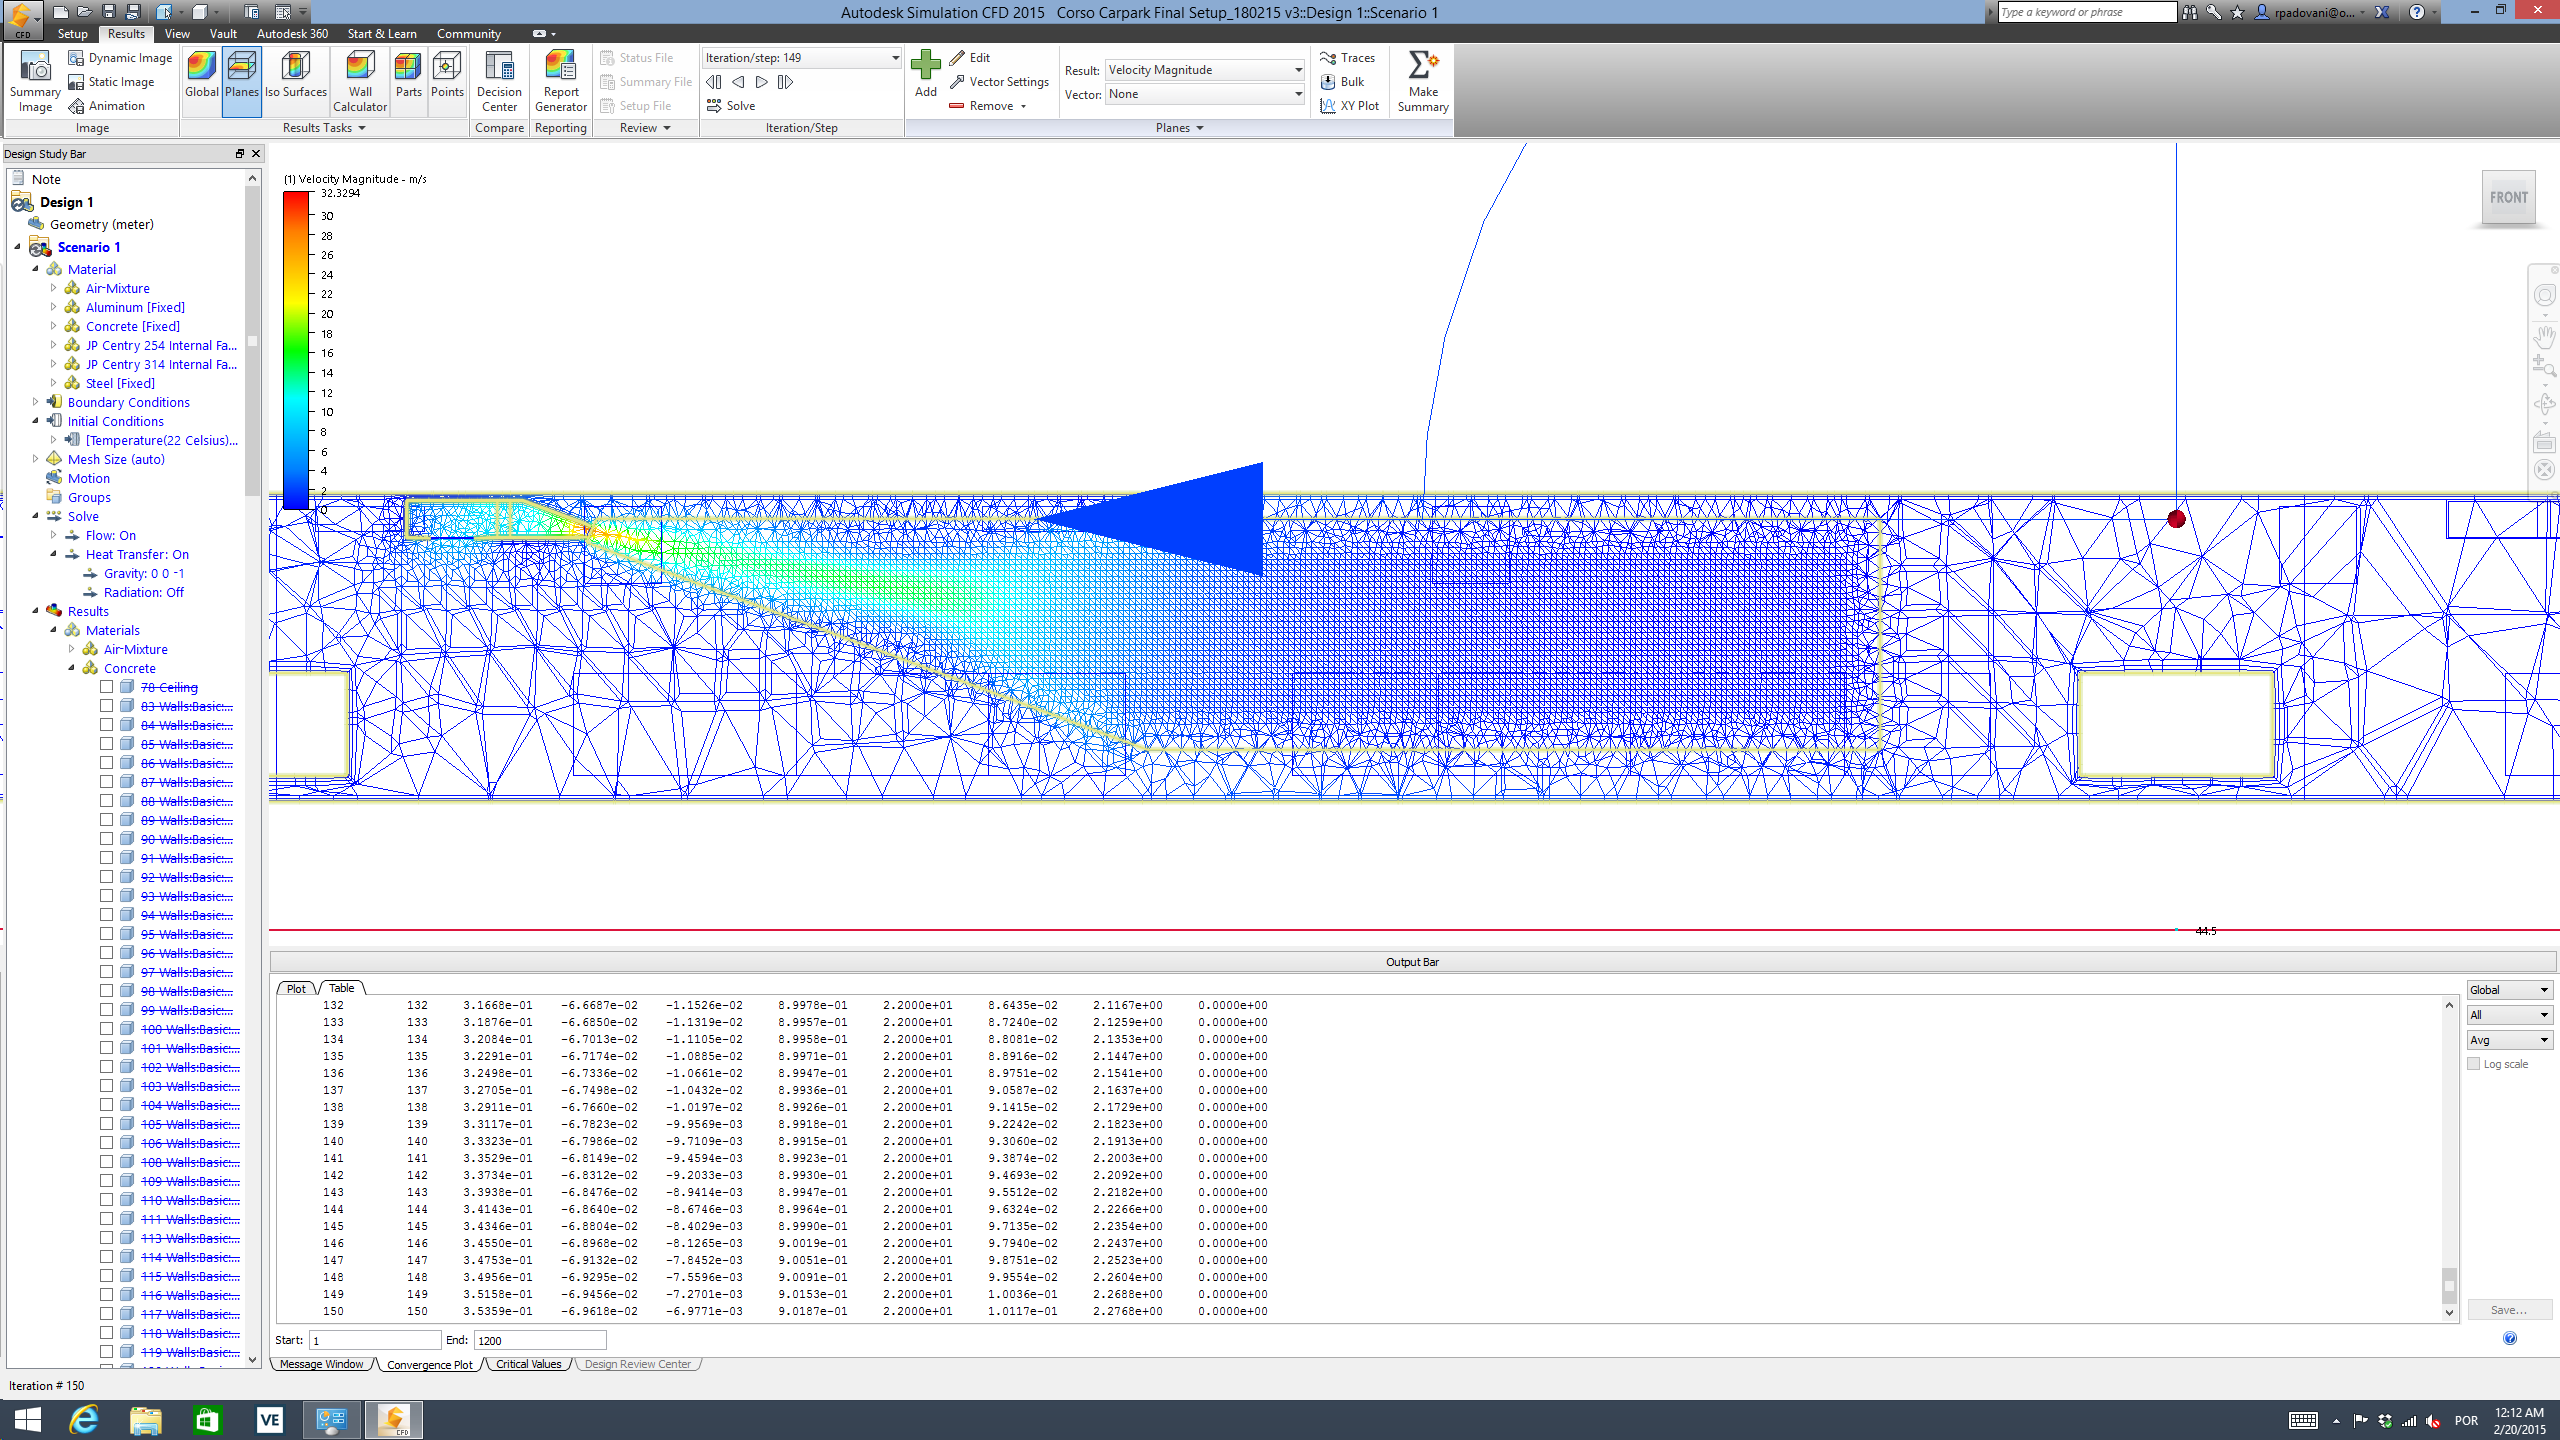Create a Summary Image
The image size is (2560, 1440).
pos(34,80)
